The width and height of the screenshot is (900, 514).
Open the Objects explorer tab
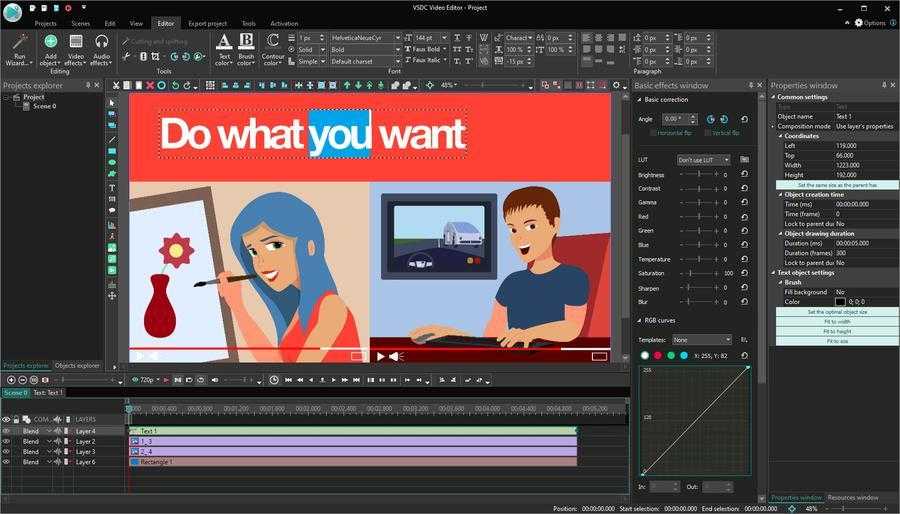coord(77,366)
